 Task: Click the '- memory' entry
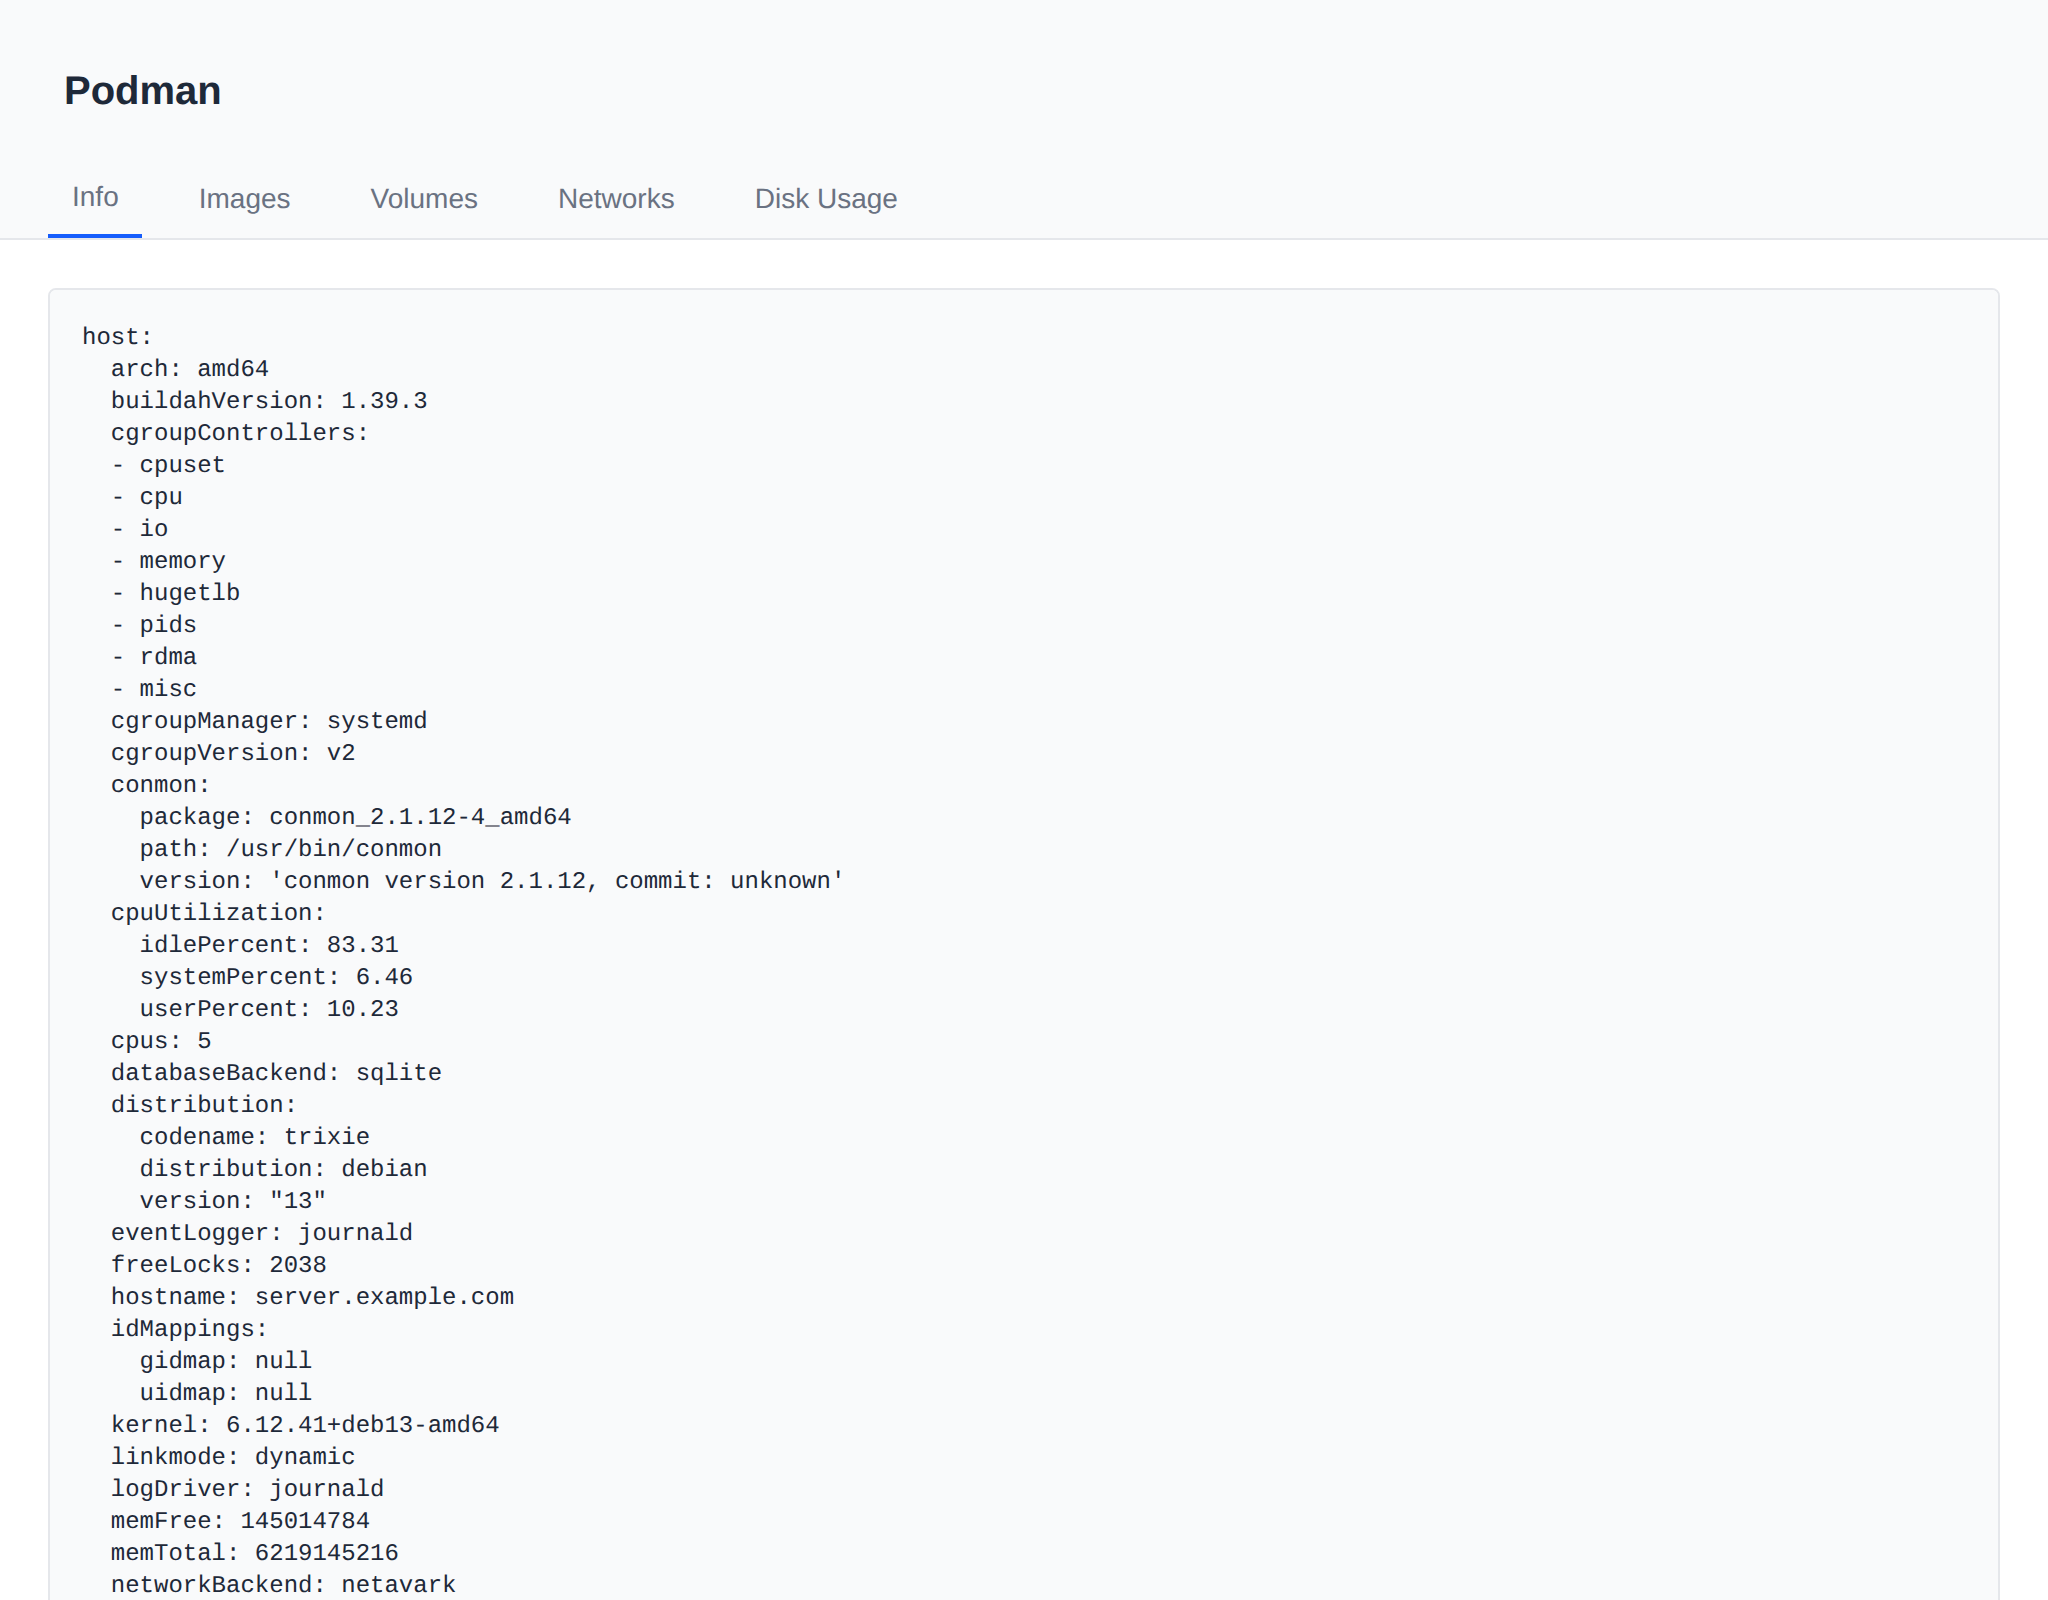point(168,561)
